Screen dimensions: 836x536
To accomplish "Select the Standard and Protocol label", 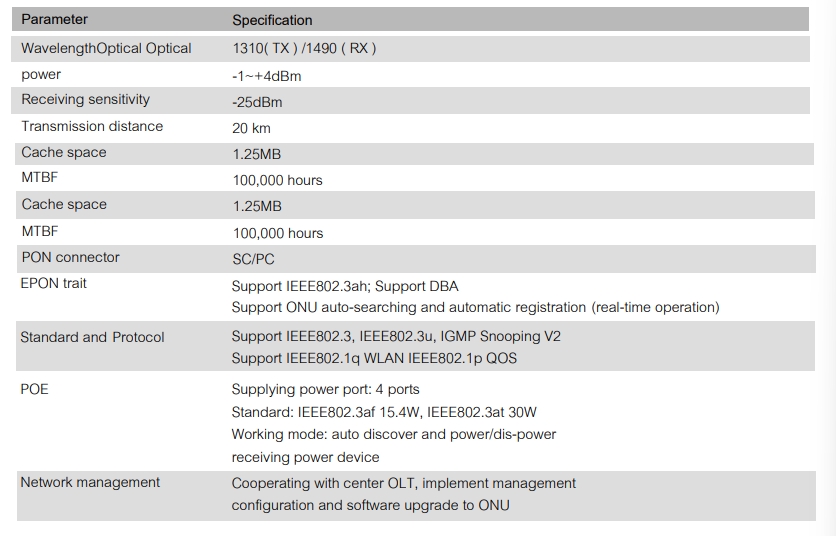I will tap(92, 337).
